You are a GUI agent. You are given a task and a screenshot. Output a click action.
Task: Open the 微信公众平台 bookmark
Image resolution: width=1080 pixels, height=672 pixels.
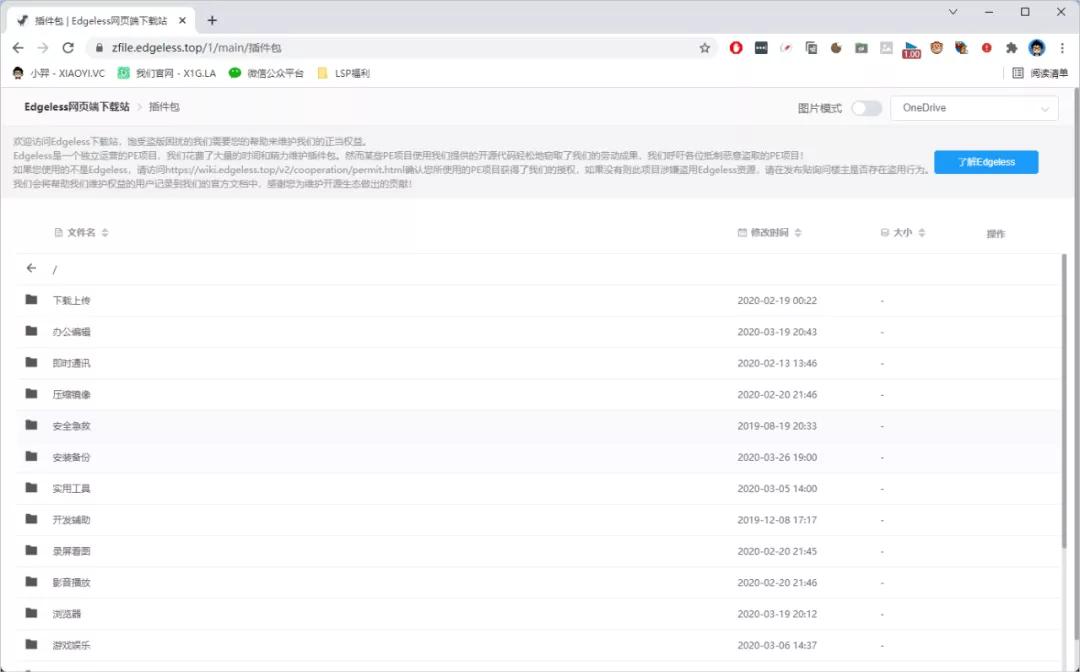266,73
